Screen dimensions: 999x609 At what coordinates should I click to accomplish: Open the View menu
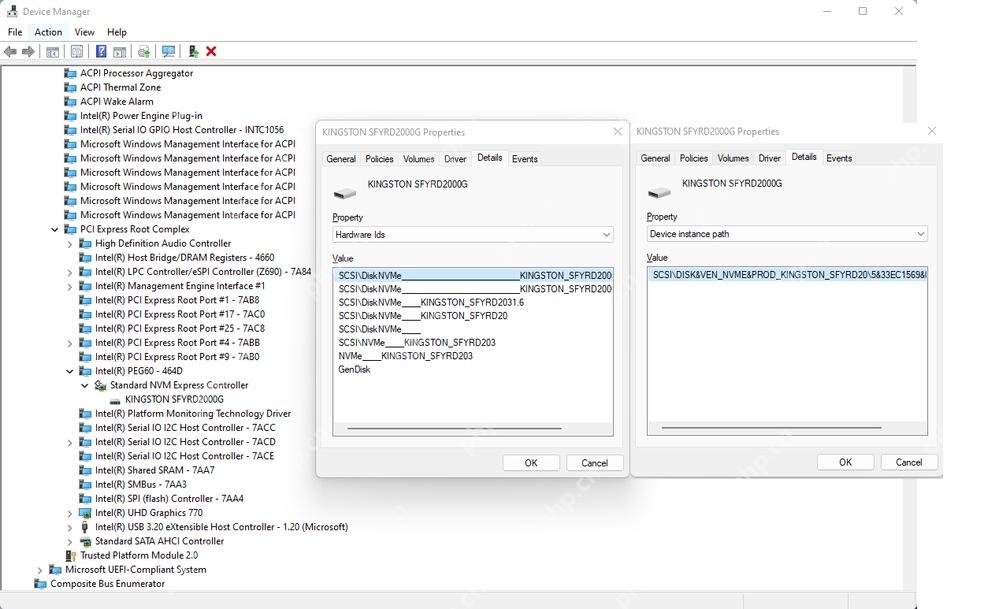tap(84, 32)
